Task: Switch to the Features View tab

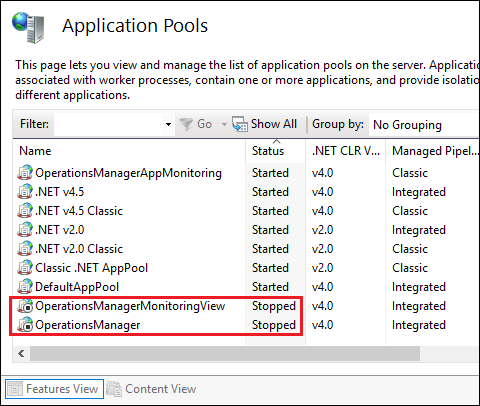Action: click(x=55, y=389)
